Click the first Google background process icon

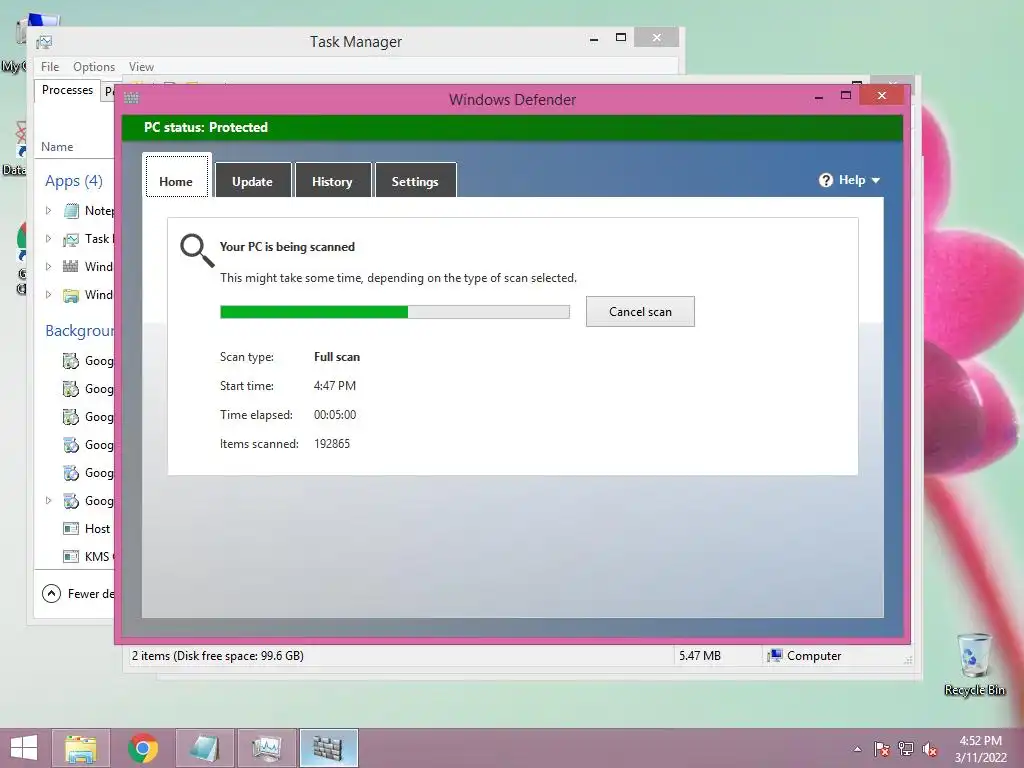point(71,360)
